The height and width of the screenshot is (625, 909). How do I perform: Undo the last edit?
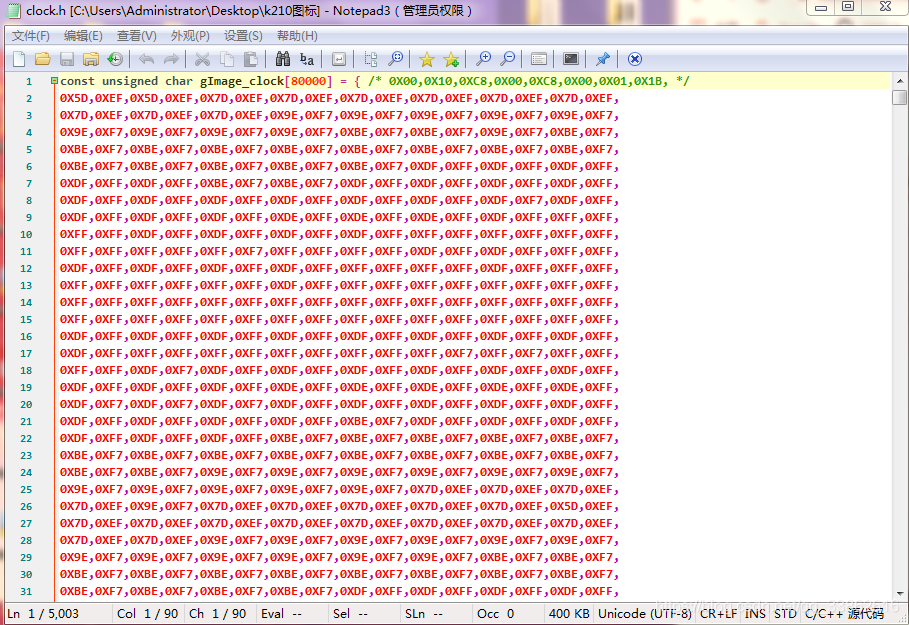point(146,59)
